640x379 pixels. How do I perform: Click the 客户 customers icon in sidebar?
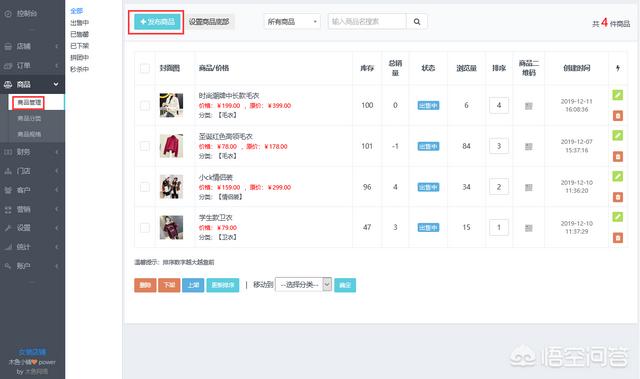(x=8, y=190)
